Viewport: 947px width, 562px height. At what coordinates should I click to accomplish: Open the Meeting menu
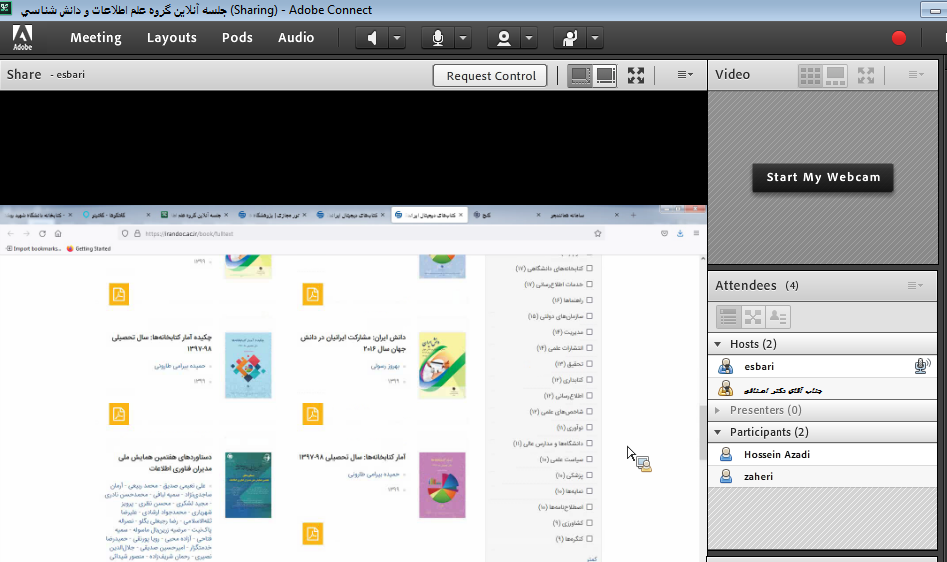tap(95, 38)
